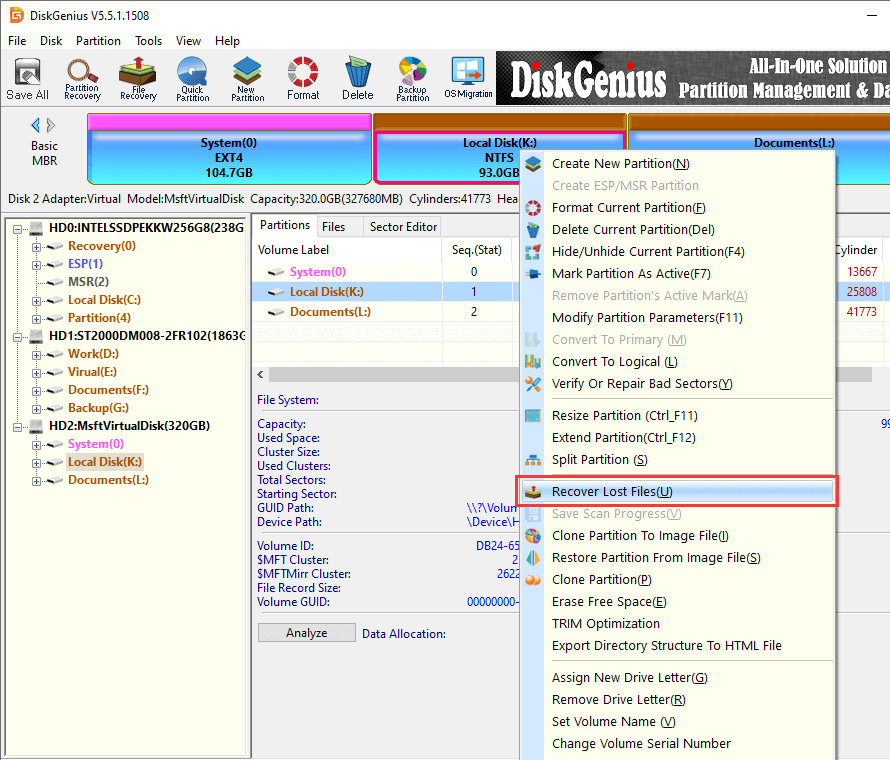Switch to the Sector Editor tab
Image resolution: width=890 pixels, height=760 pixels.
pyautogui.click(x=403, y=227)
